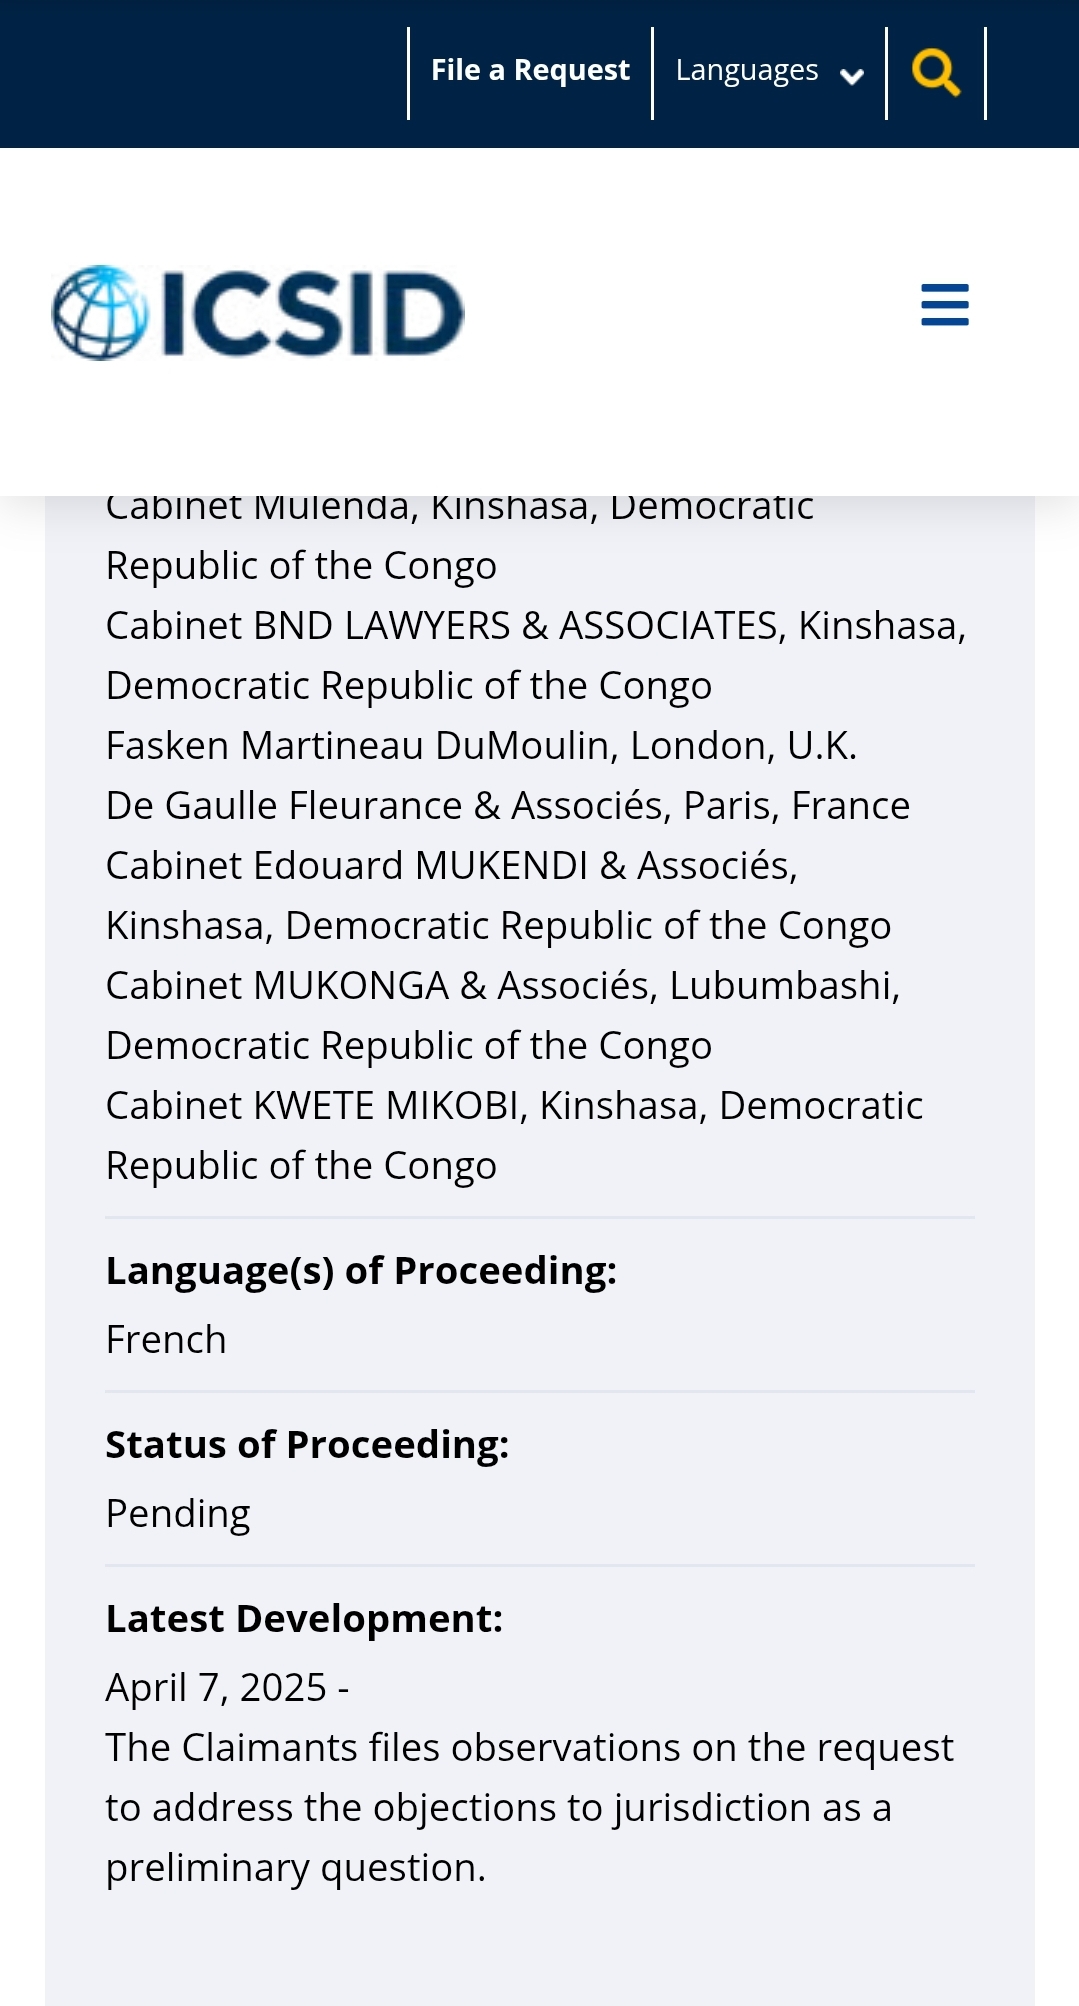Click Cabinet KWETE MIKOBI entry
Image resolution: width=1079 pixels, height=2006 pixels.
[514, 1136]
